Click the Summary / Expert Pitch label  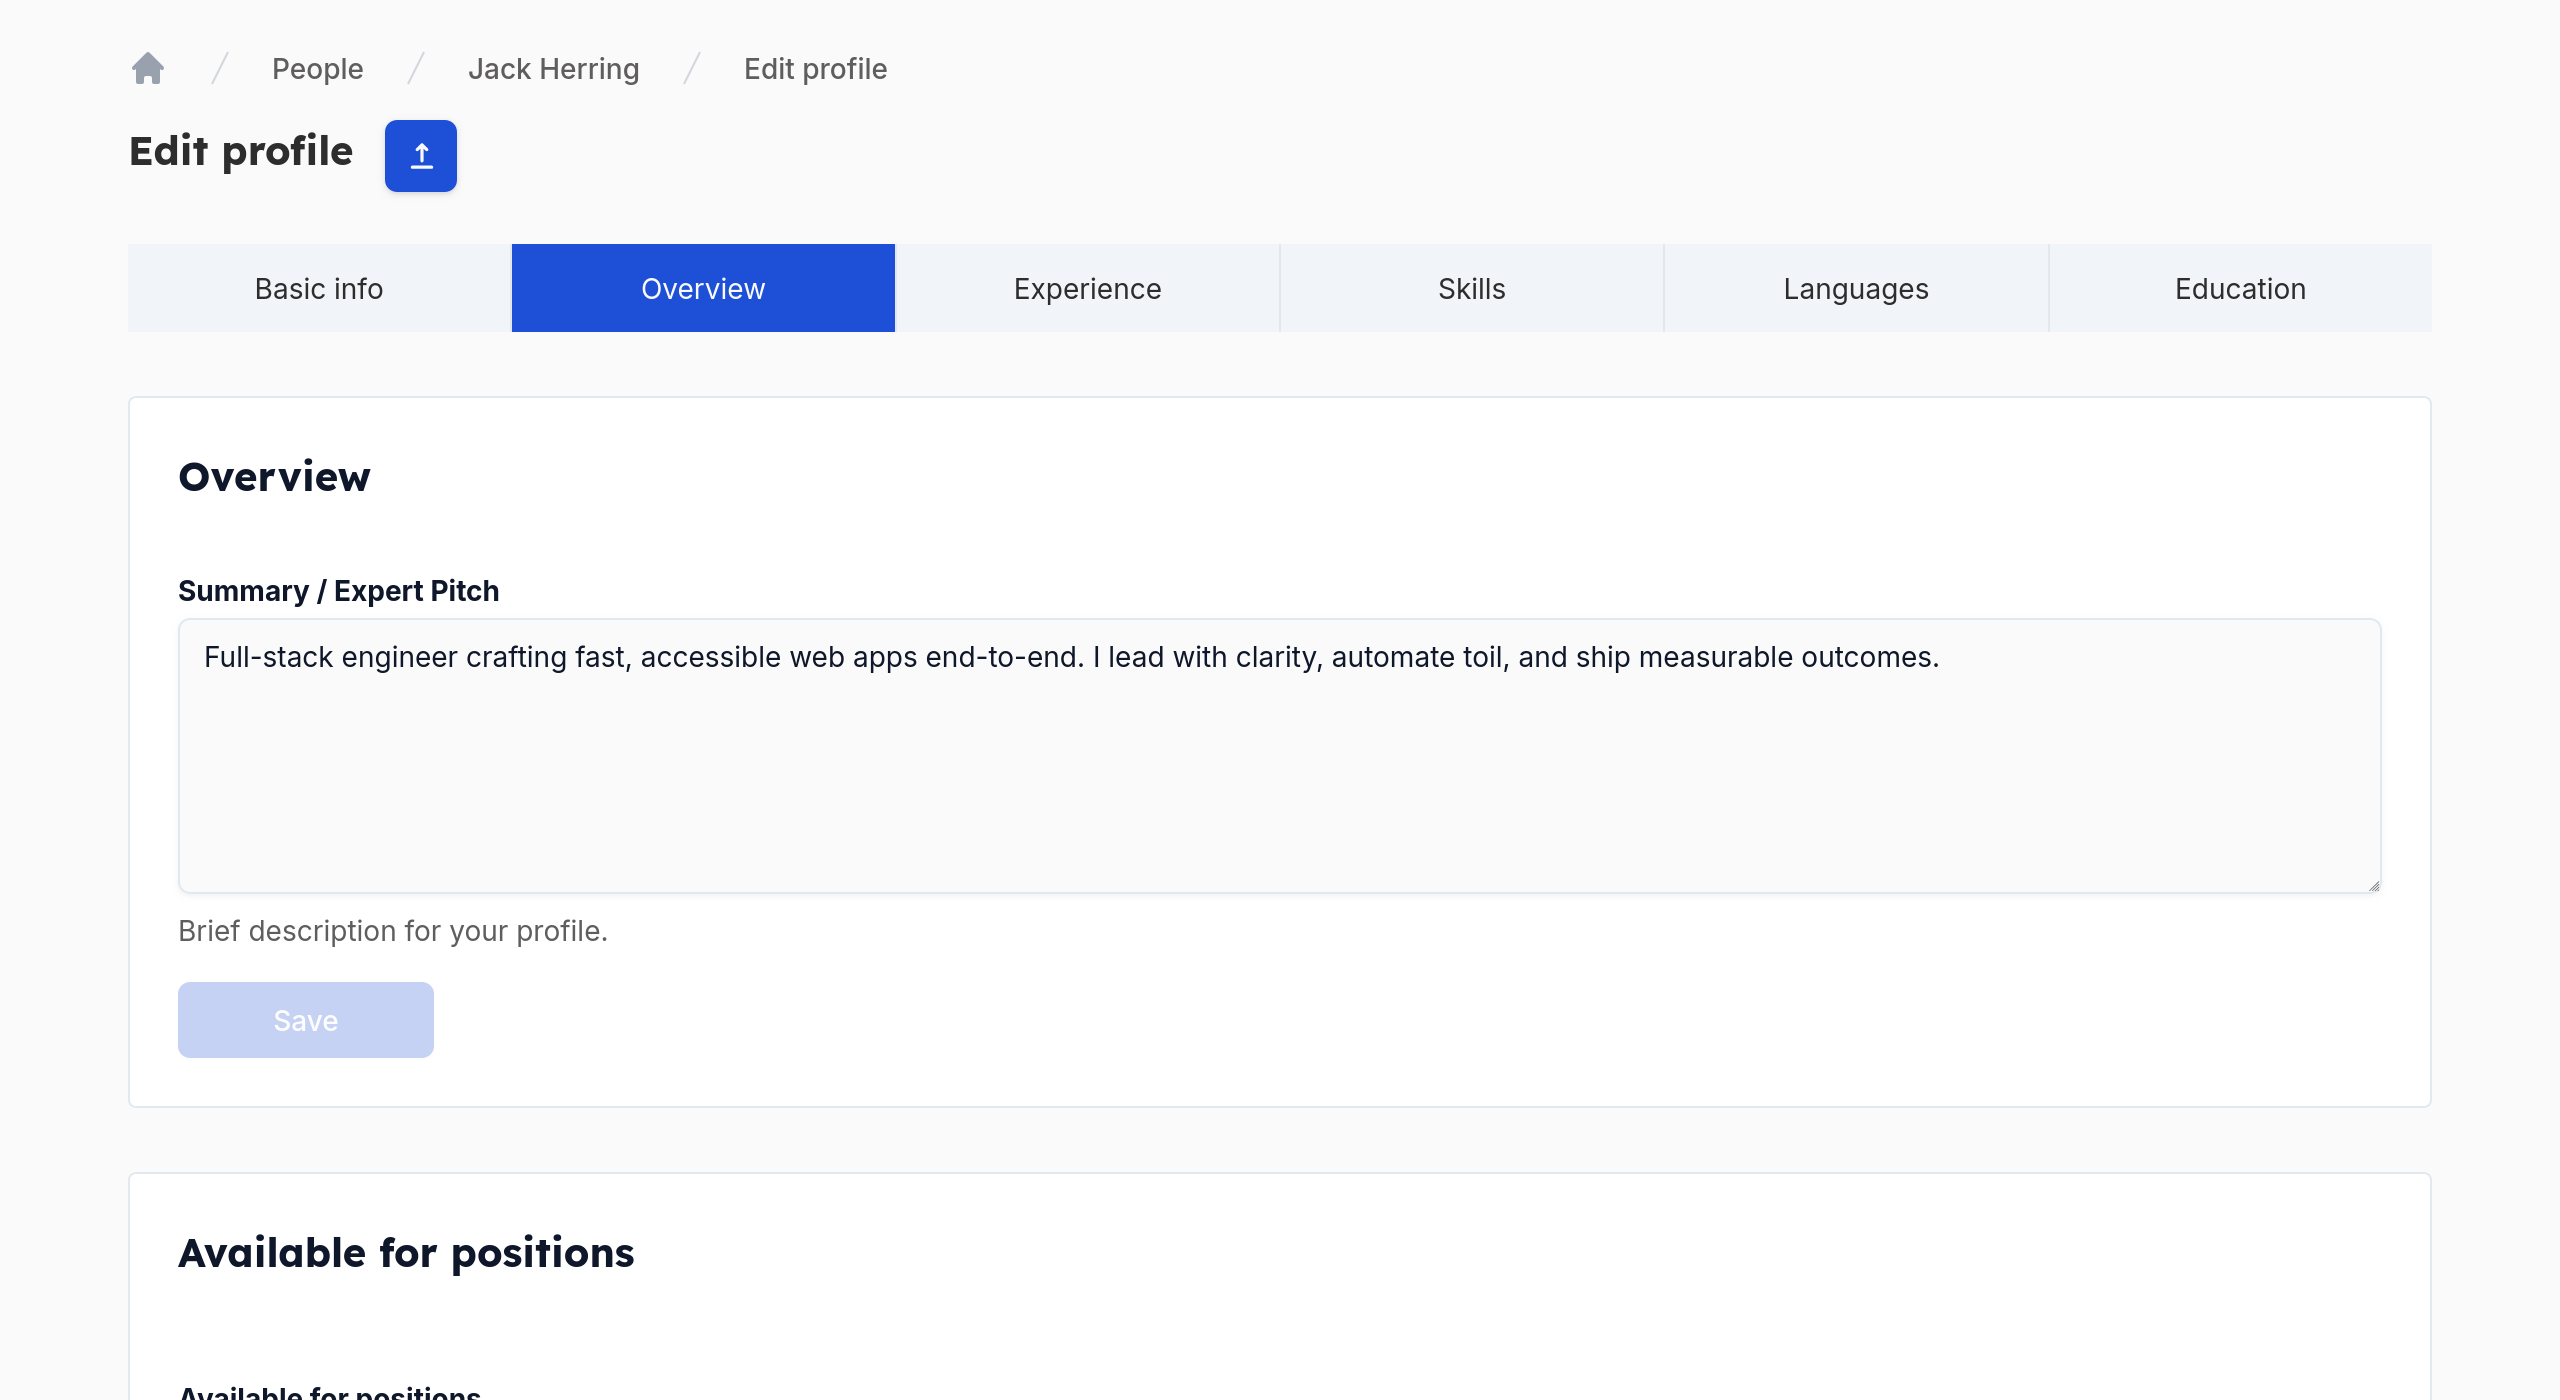coord(338,591)
